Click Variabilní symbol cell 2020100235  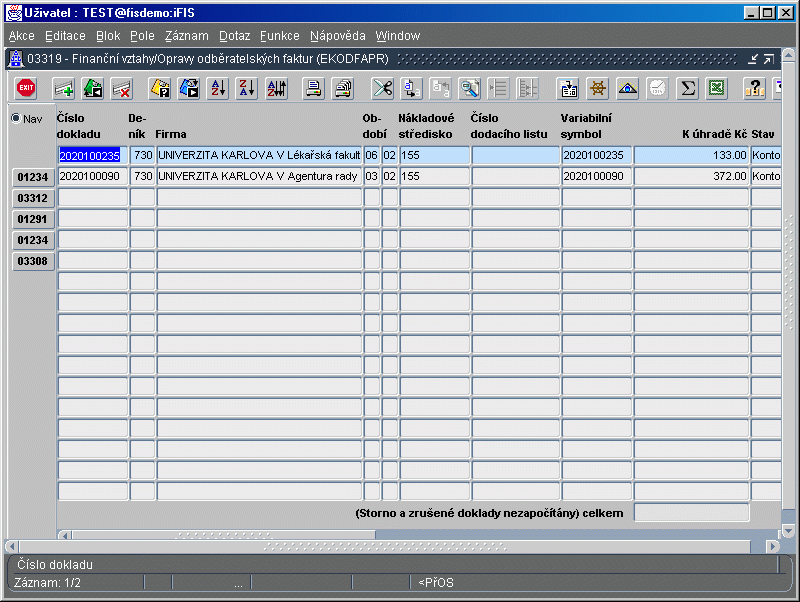point(597,155)
